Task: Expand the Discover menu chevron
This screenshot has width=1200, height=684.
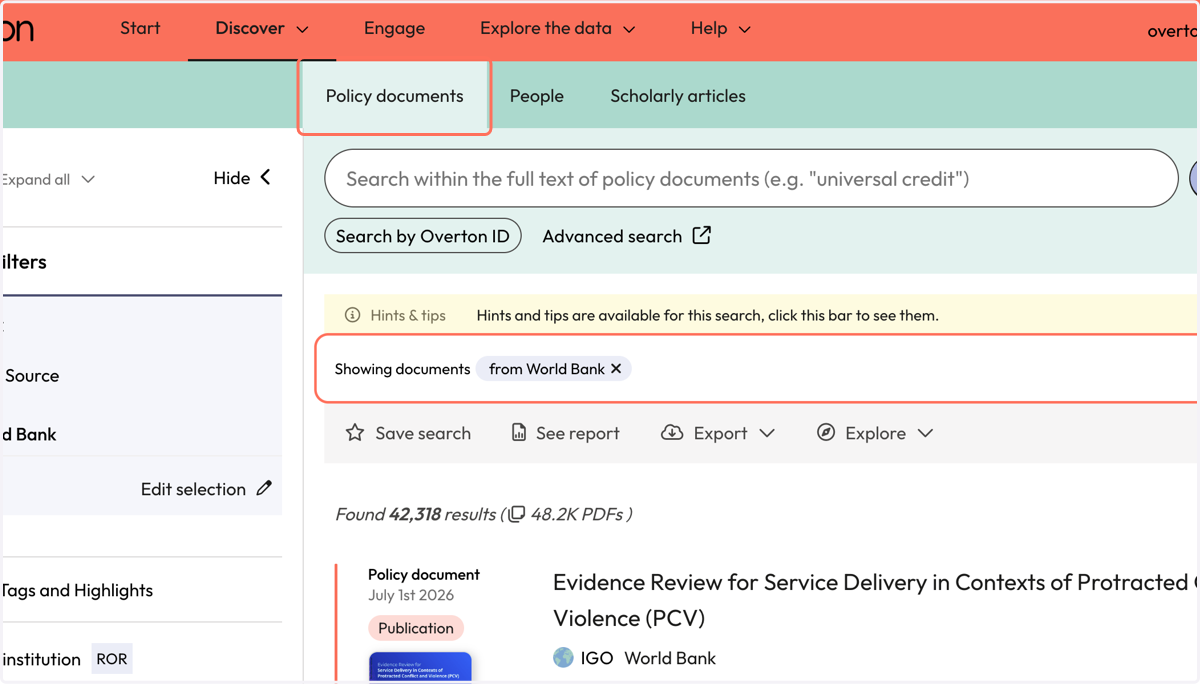Action: pyautogui.click(x=303, y=30)
